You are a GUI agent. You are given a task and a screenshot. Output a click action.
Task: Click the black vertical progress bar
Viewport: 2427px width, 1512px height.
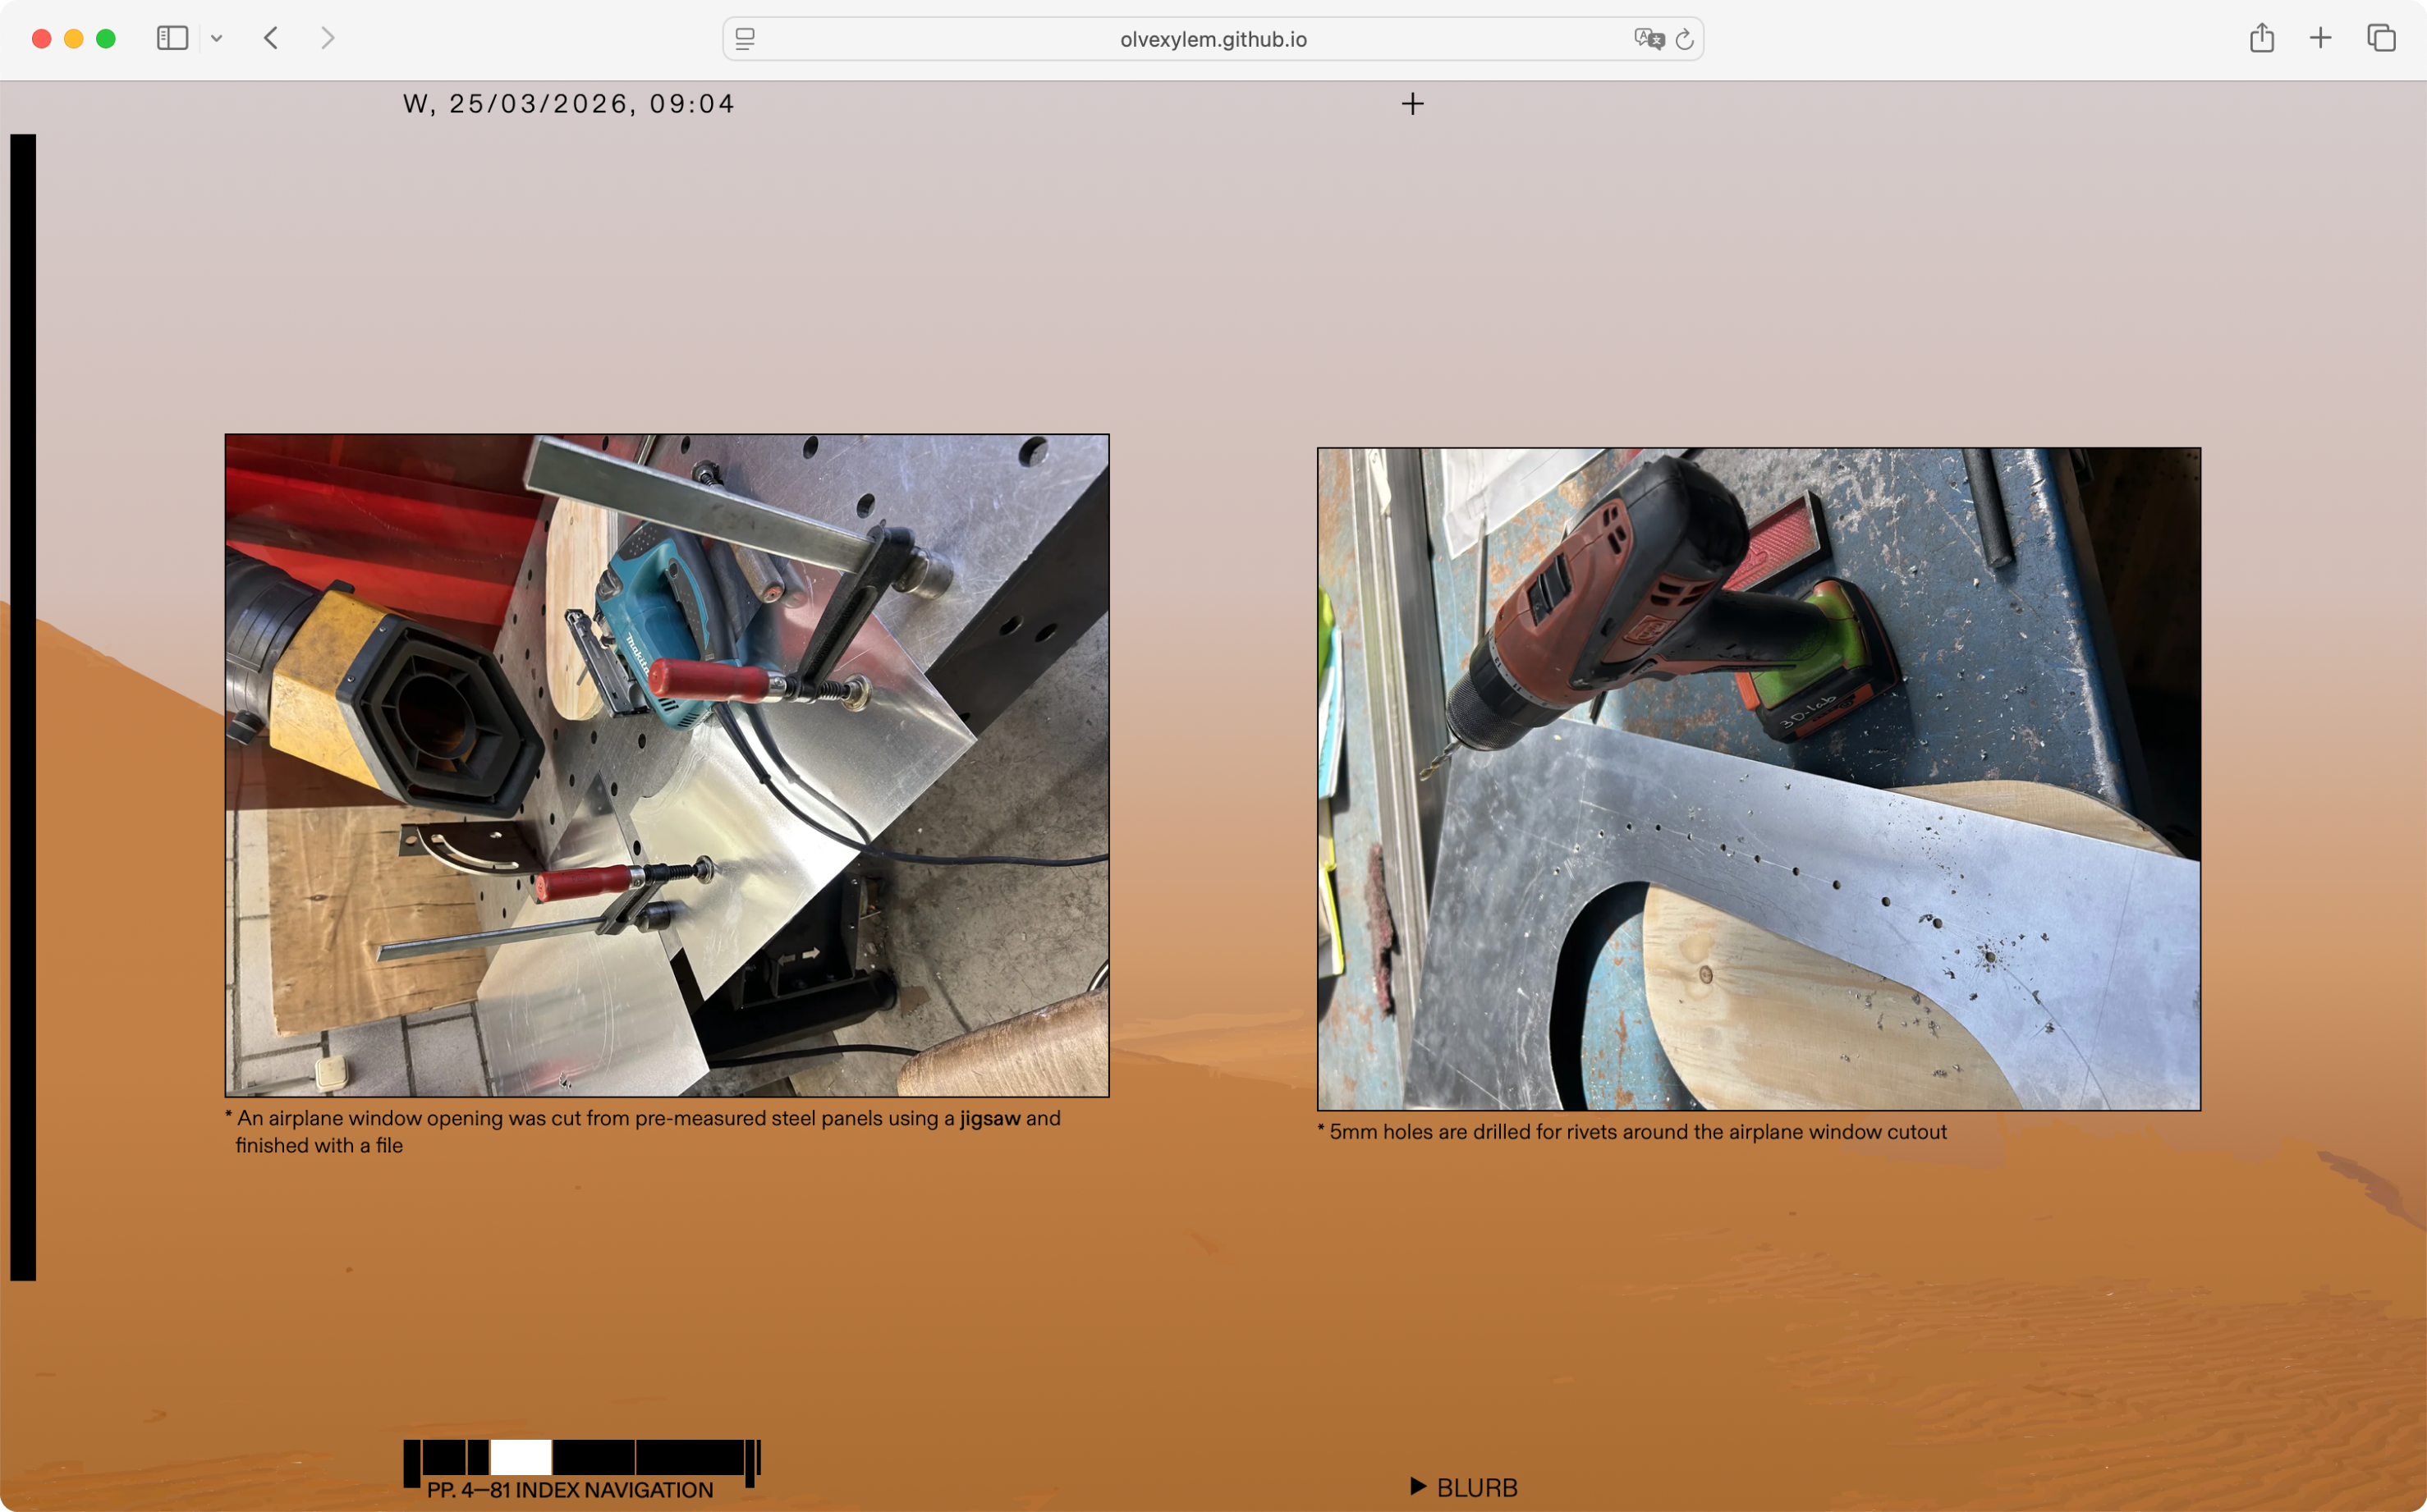point(23,706)
